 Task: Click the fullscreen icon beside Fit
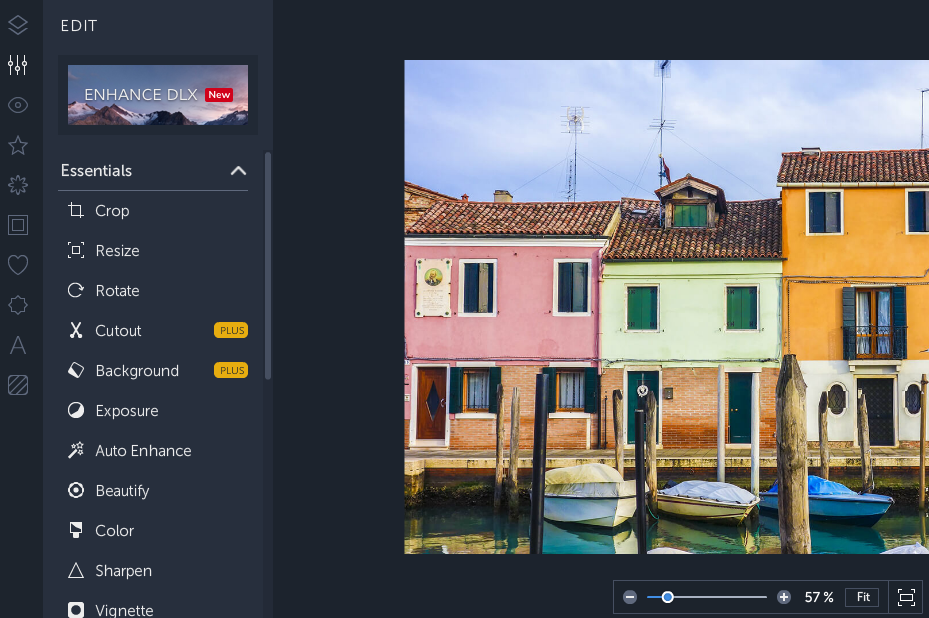(906, 597)
